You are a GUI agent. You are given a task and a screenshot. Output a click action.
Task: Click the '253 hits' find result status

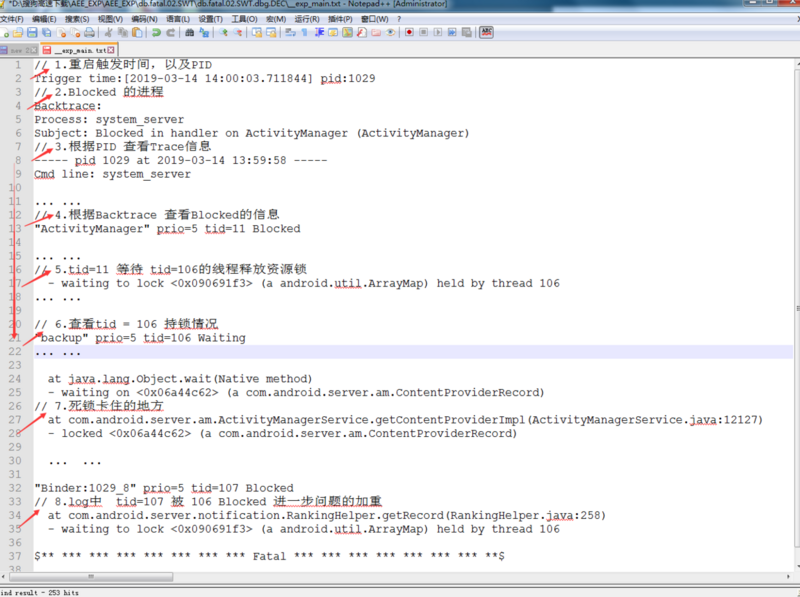coord(63,592)
